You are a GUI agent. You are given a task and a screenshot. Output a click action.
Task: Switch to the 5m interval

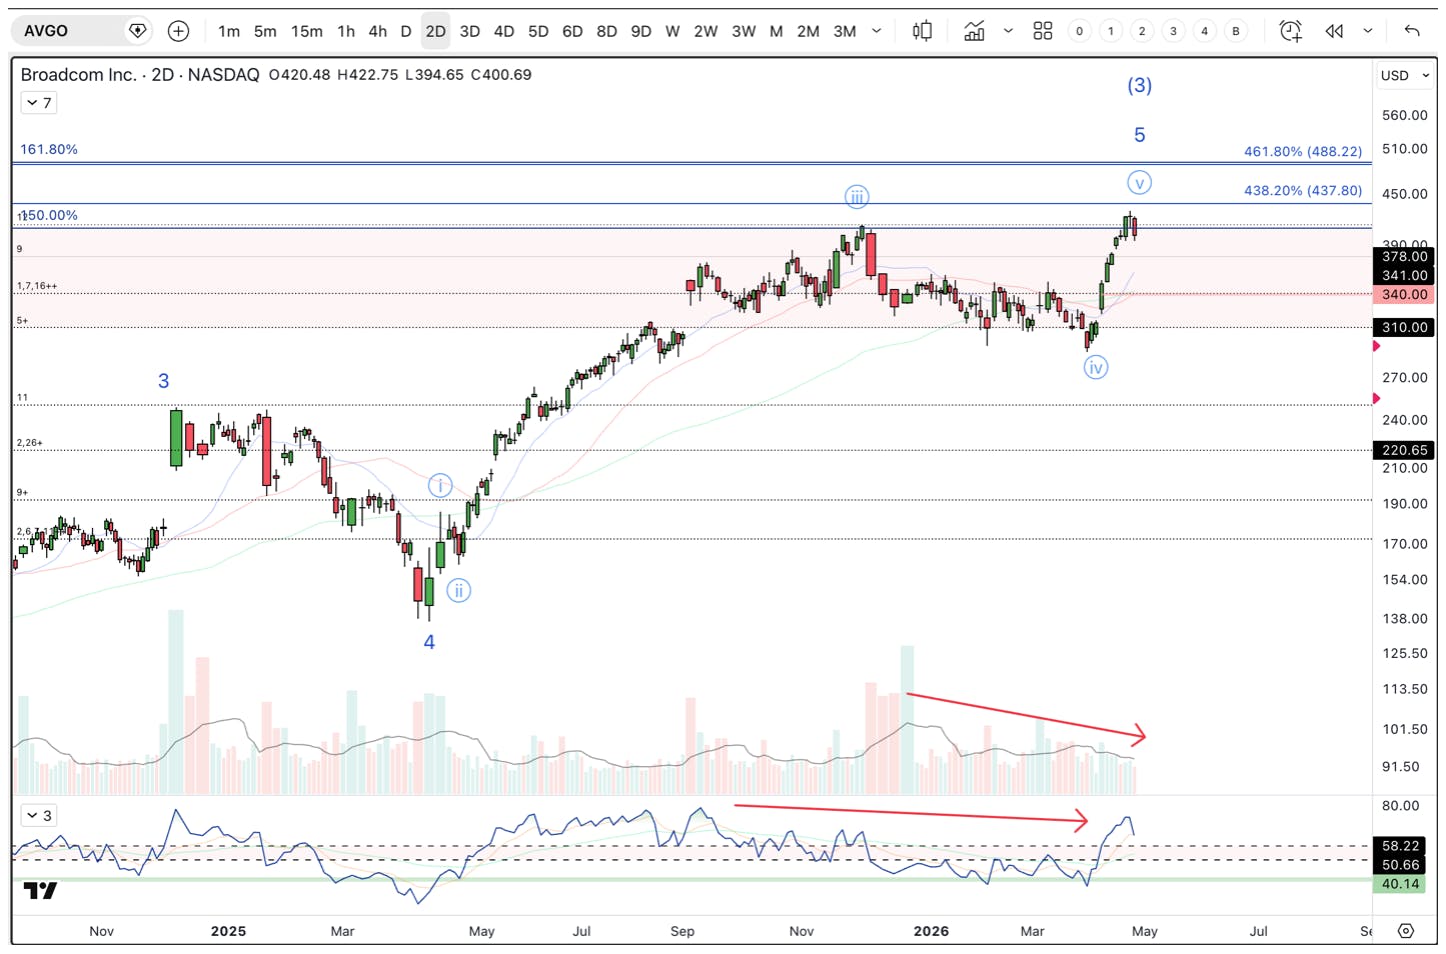point(265,31)
